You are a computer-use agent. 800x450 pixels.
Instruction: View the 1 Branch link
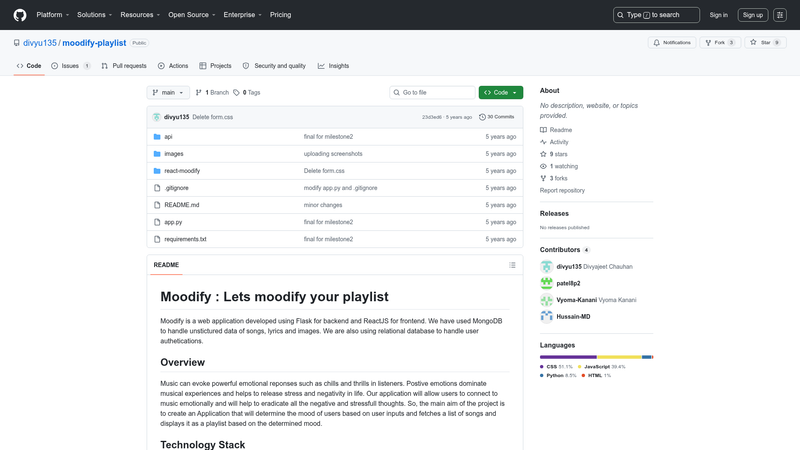pyautogui.click(x=212, y=92)
